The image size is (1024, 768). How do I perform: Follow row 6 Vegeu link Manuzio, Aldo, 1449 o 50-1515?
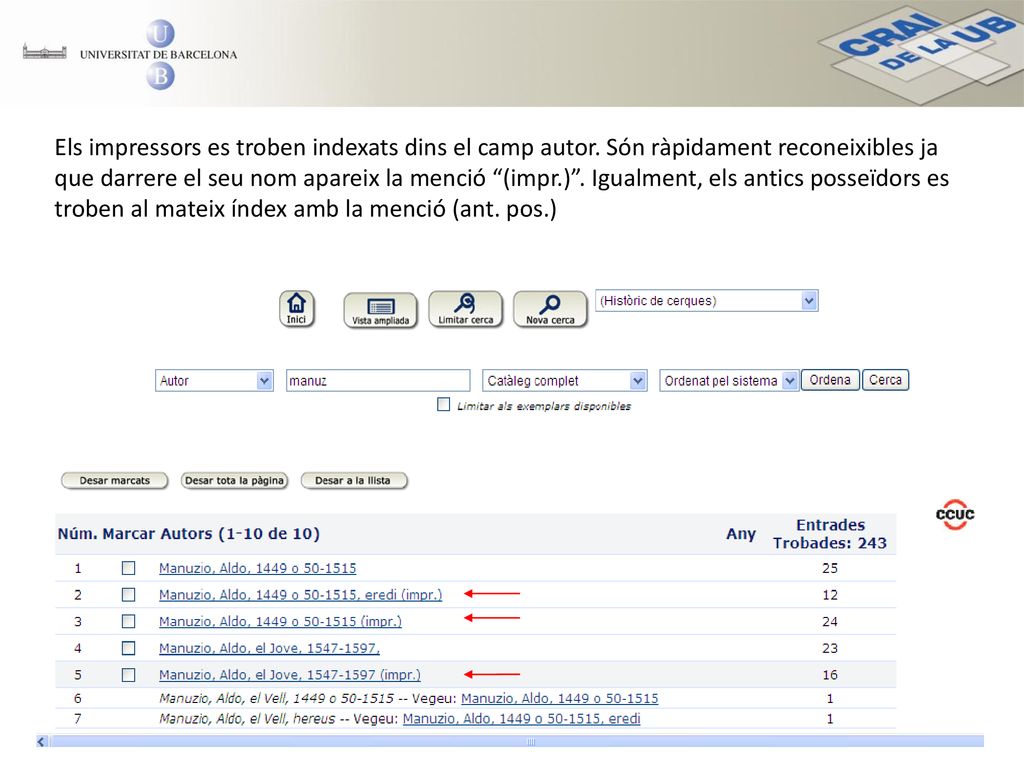[x=560, y=698]
